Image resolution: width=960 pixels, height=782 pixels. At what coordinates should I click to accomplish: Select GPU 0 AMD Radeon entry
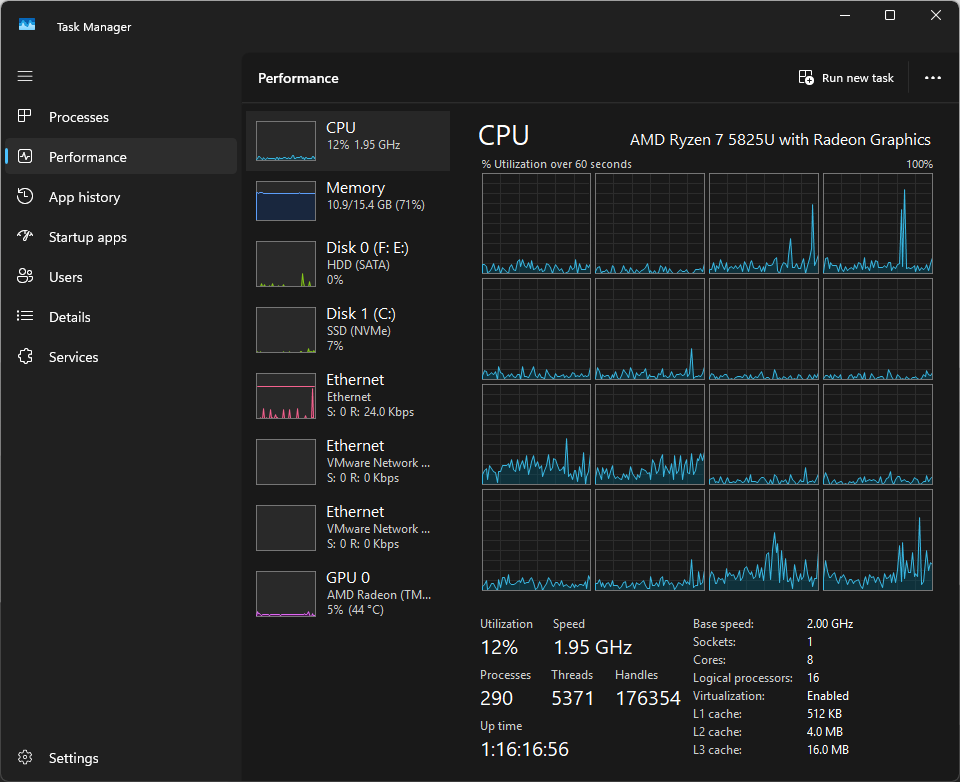pyautogui.click(x=348, y=593)
